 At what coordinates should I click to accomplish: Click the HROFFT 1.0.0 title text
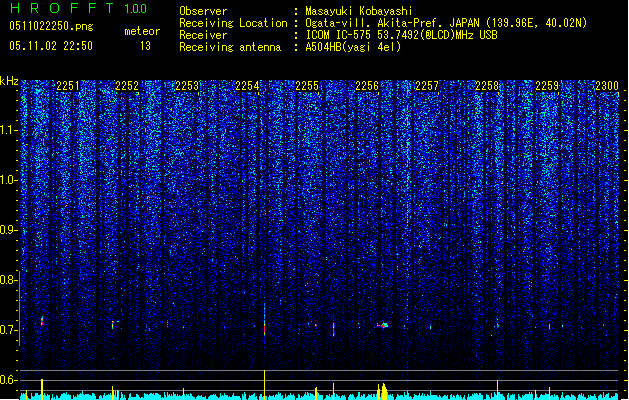click(79, 8)
